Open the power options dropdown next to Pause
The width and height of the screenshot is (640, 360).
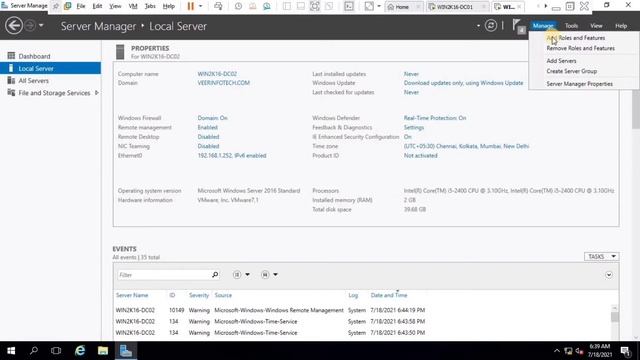[200, 6]
